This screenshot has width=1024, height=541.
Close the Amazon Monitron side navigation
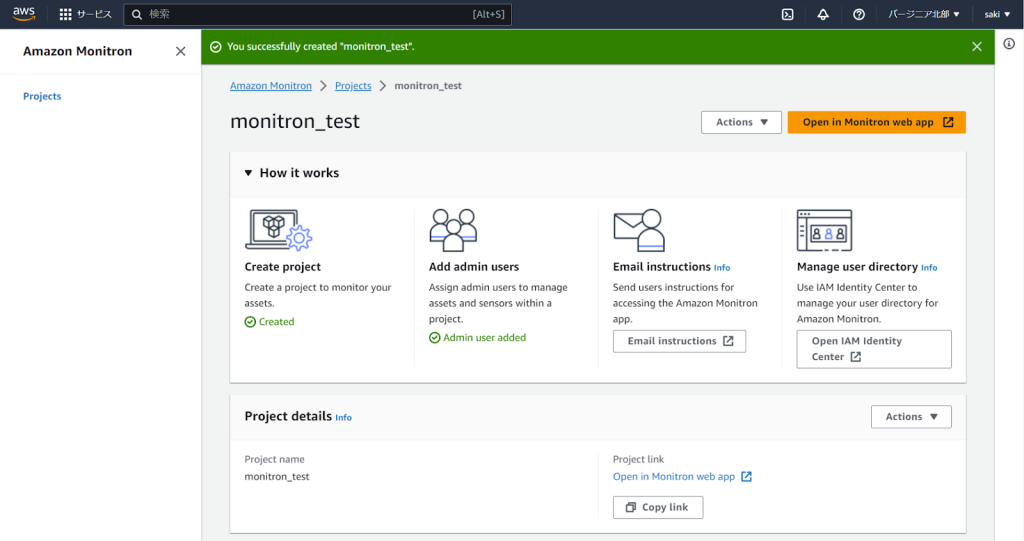(180, 51)
